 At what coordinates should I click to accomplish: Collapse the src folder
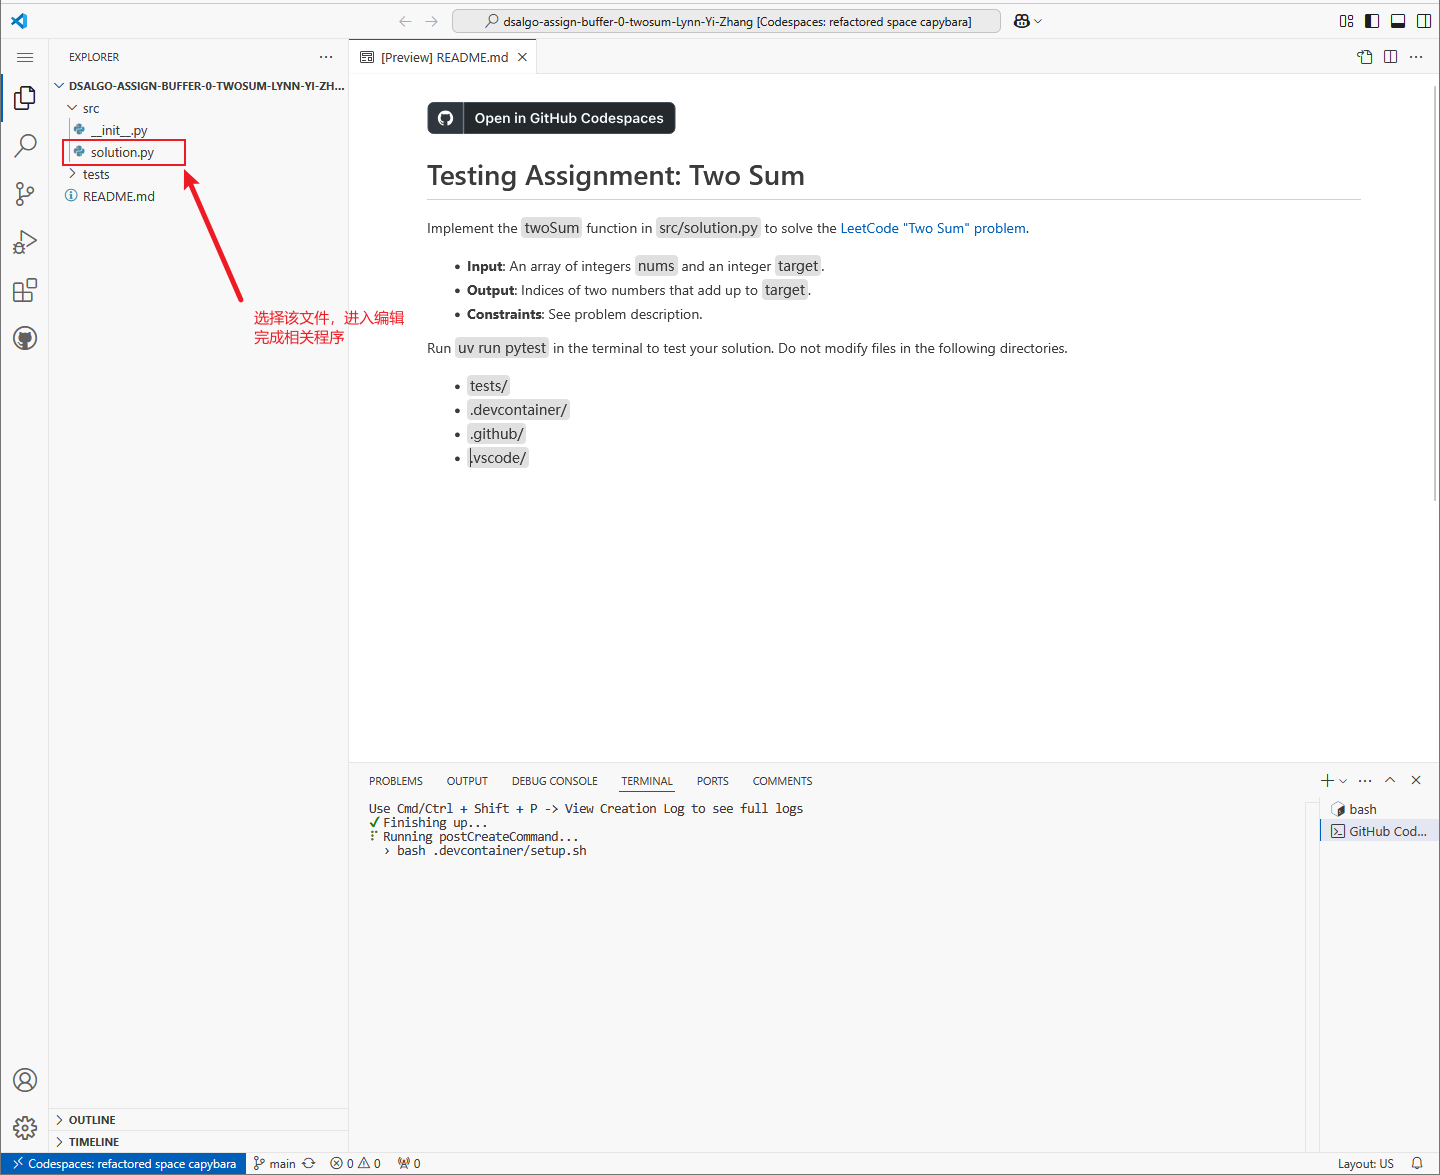90,109
